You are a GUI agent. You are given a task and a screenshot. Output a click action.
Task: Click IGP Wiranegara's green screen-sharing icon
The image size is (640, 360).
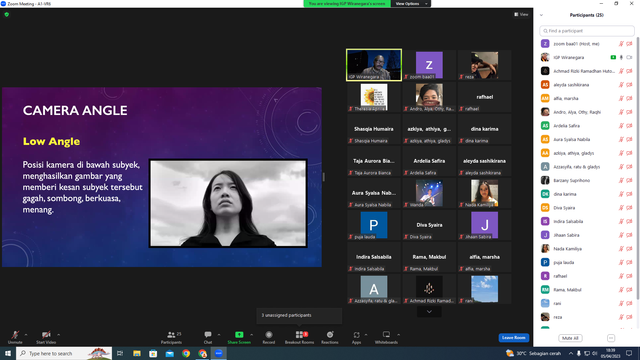pos(613,58)
